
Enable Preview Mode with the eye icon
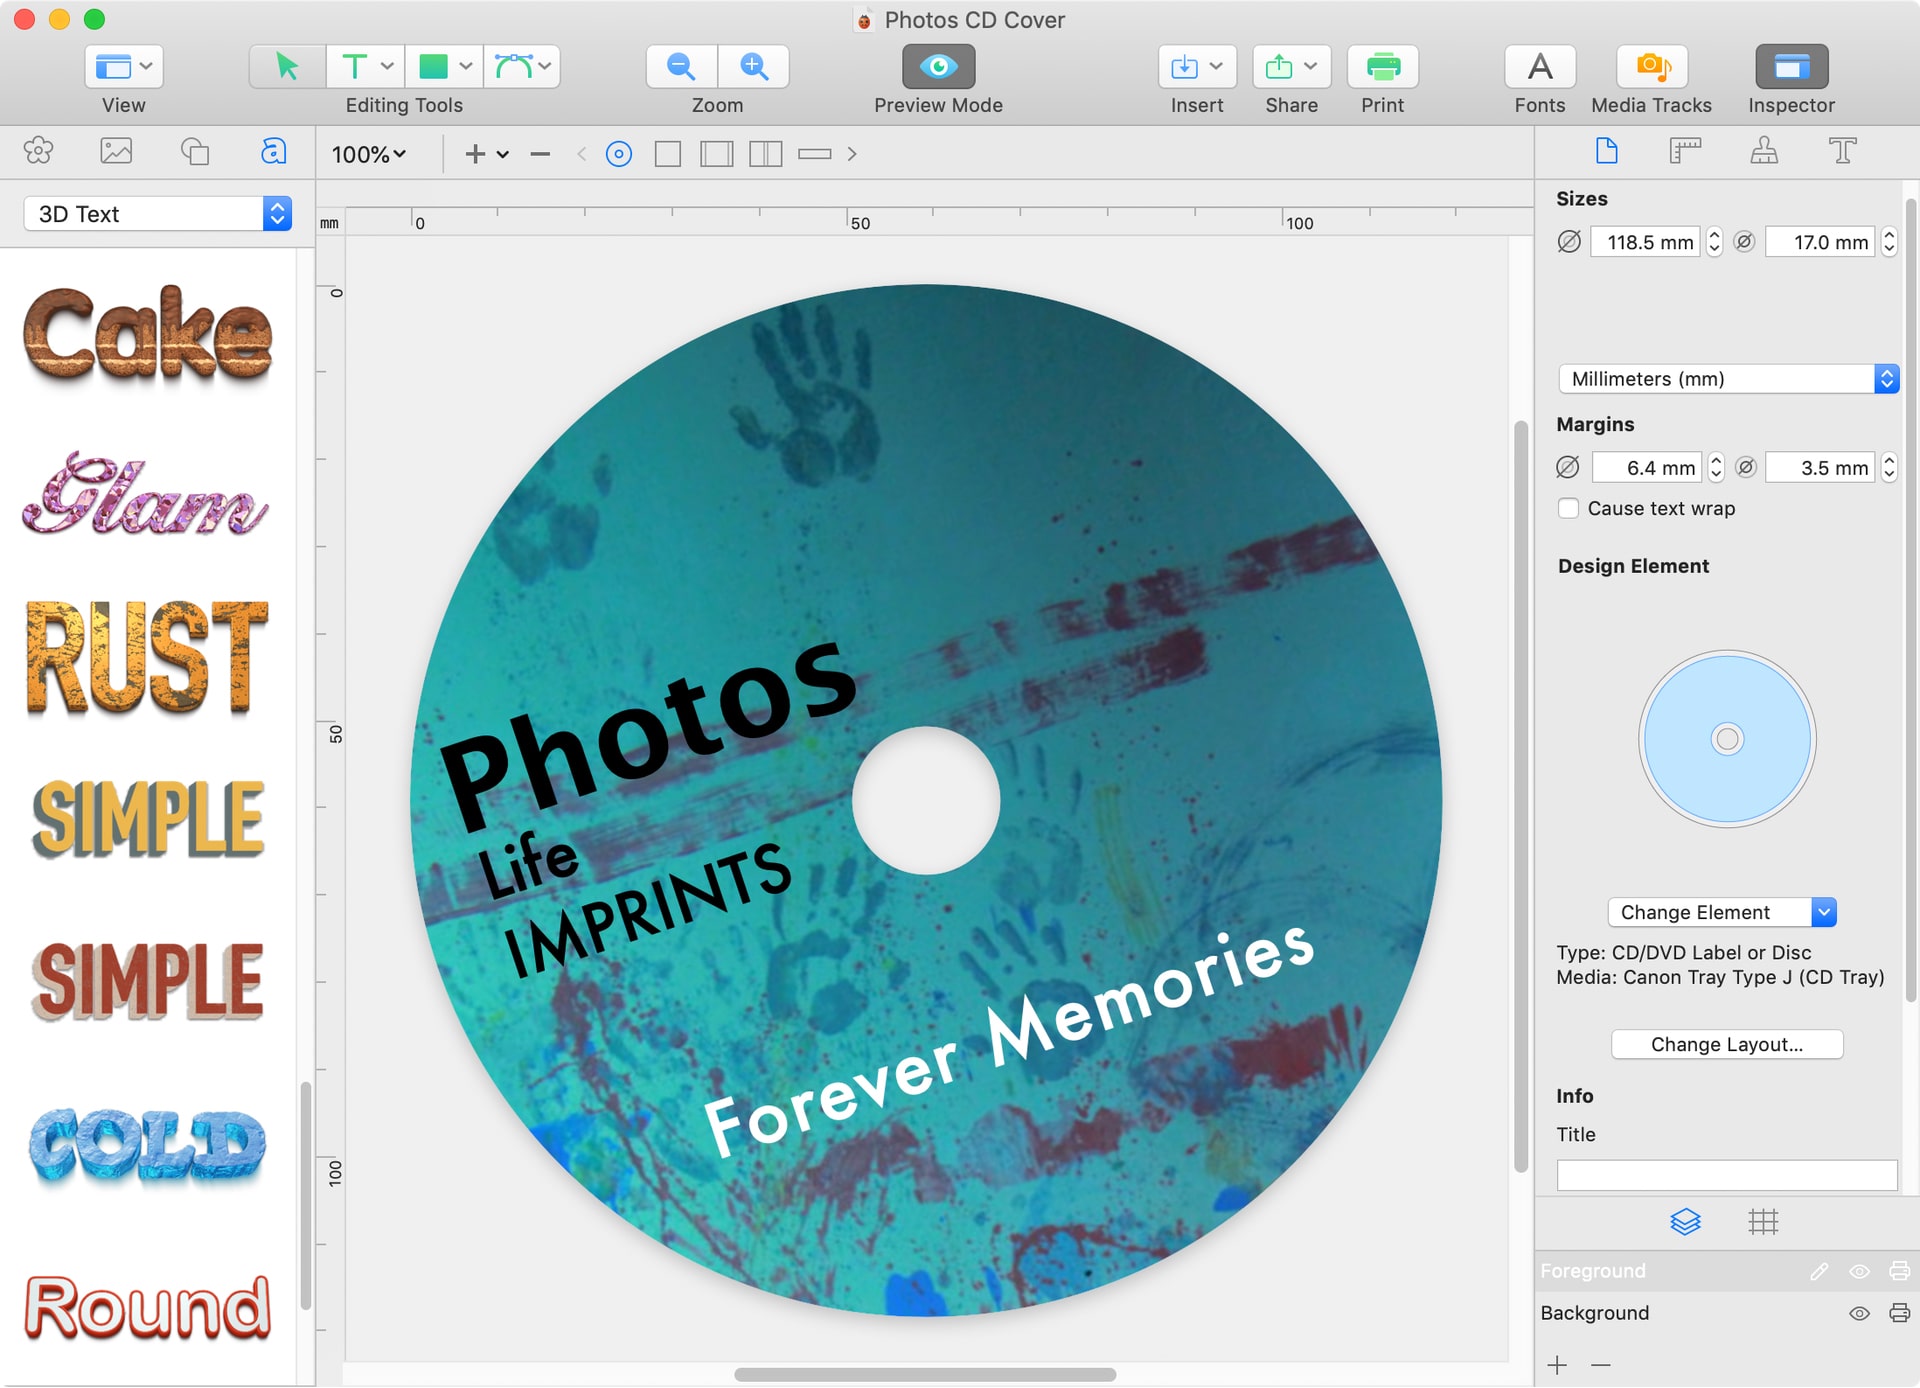click(937, 66)
